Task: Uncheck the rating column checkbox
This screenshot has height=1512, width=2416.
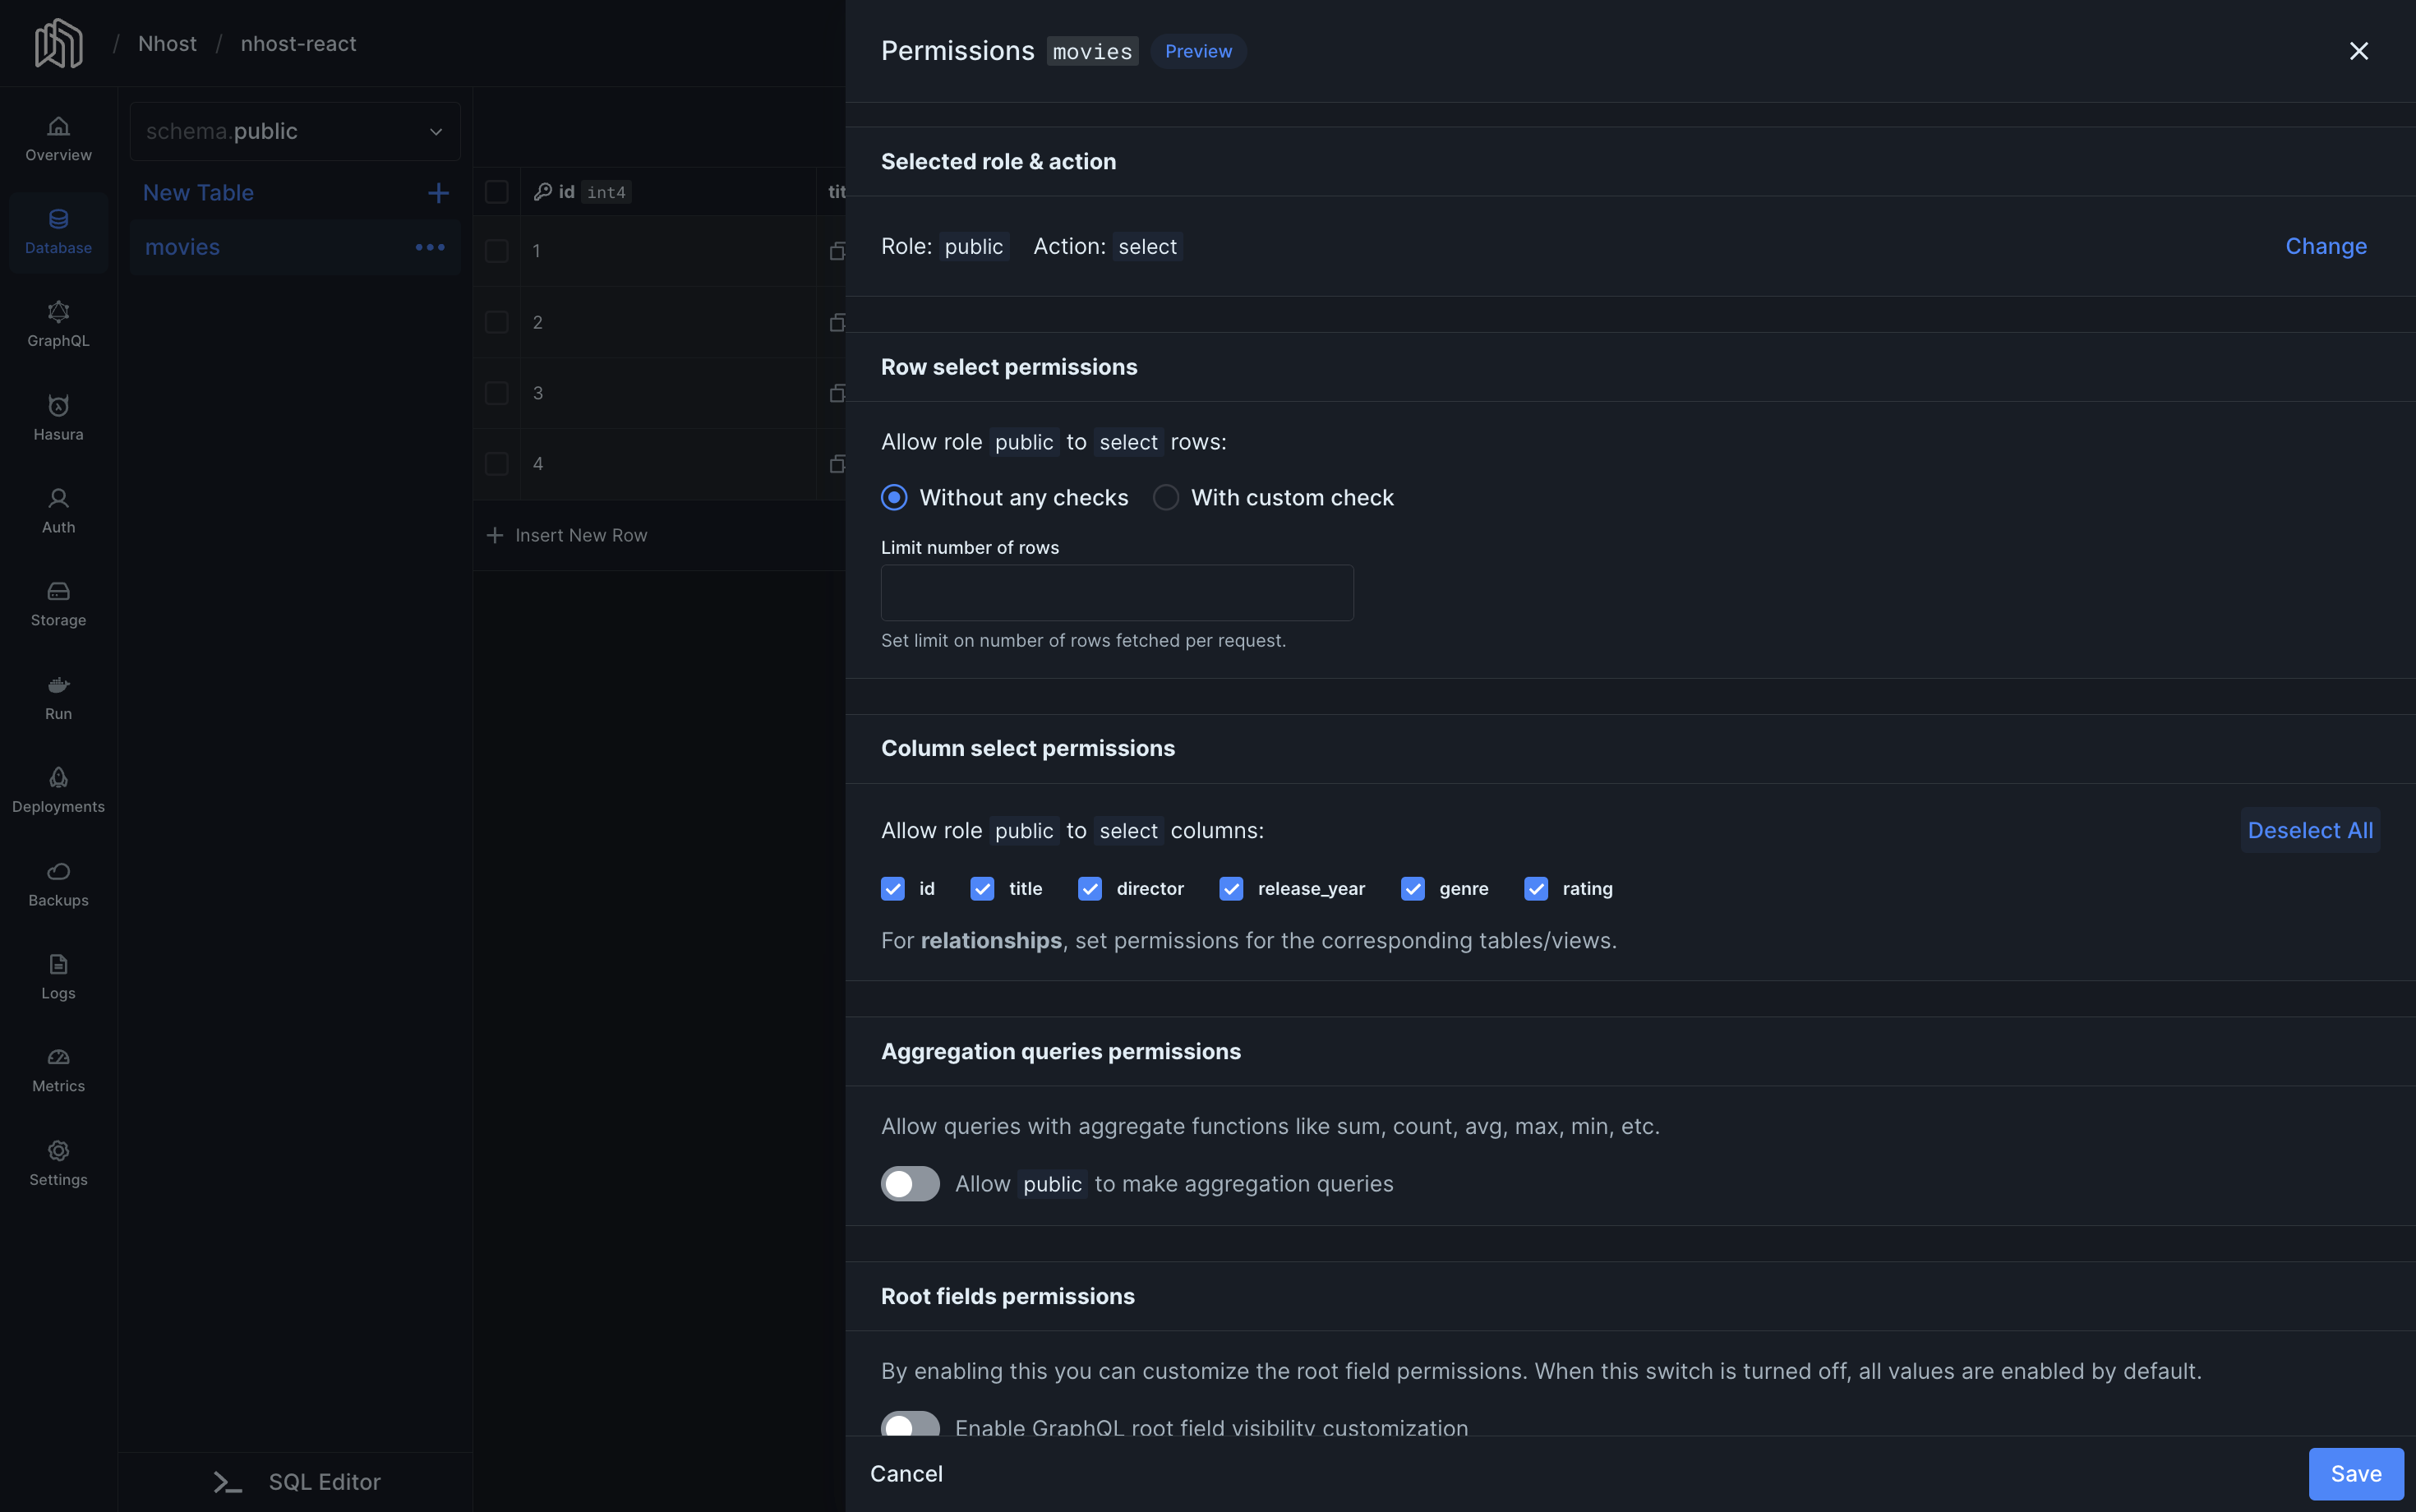Action: pos(1536,889)
